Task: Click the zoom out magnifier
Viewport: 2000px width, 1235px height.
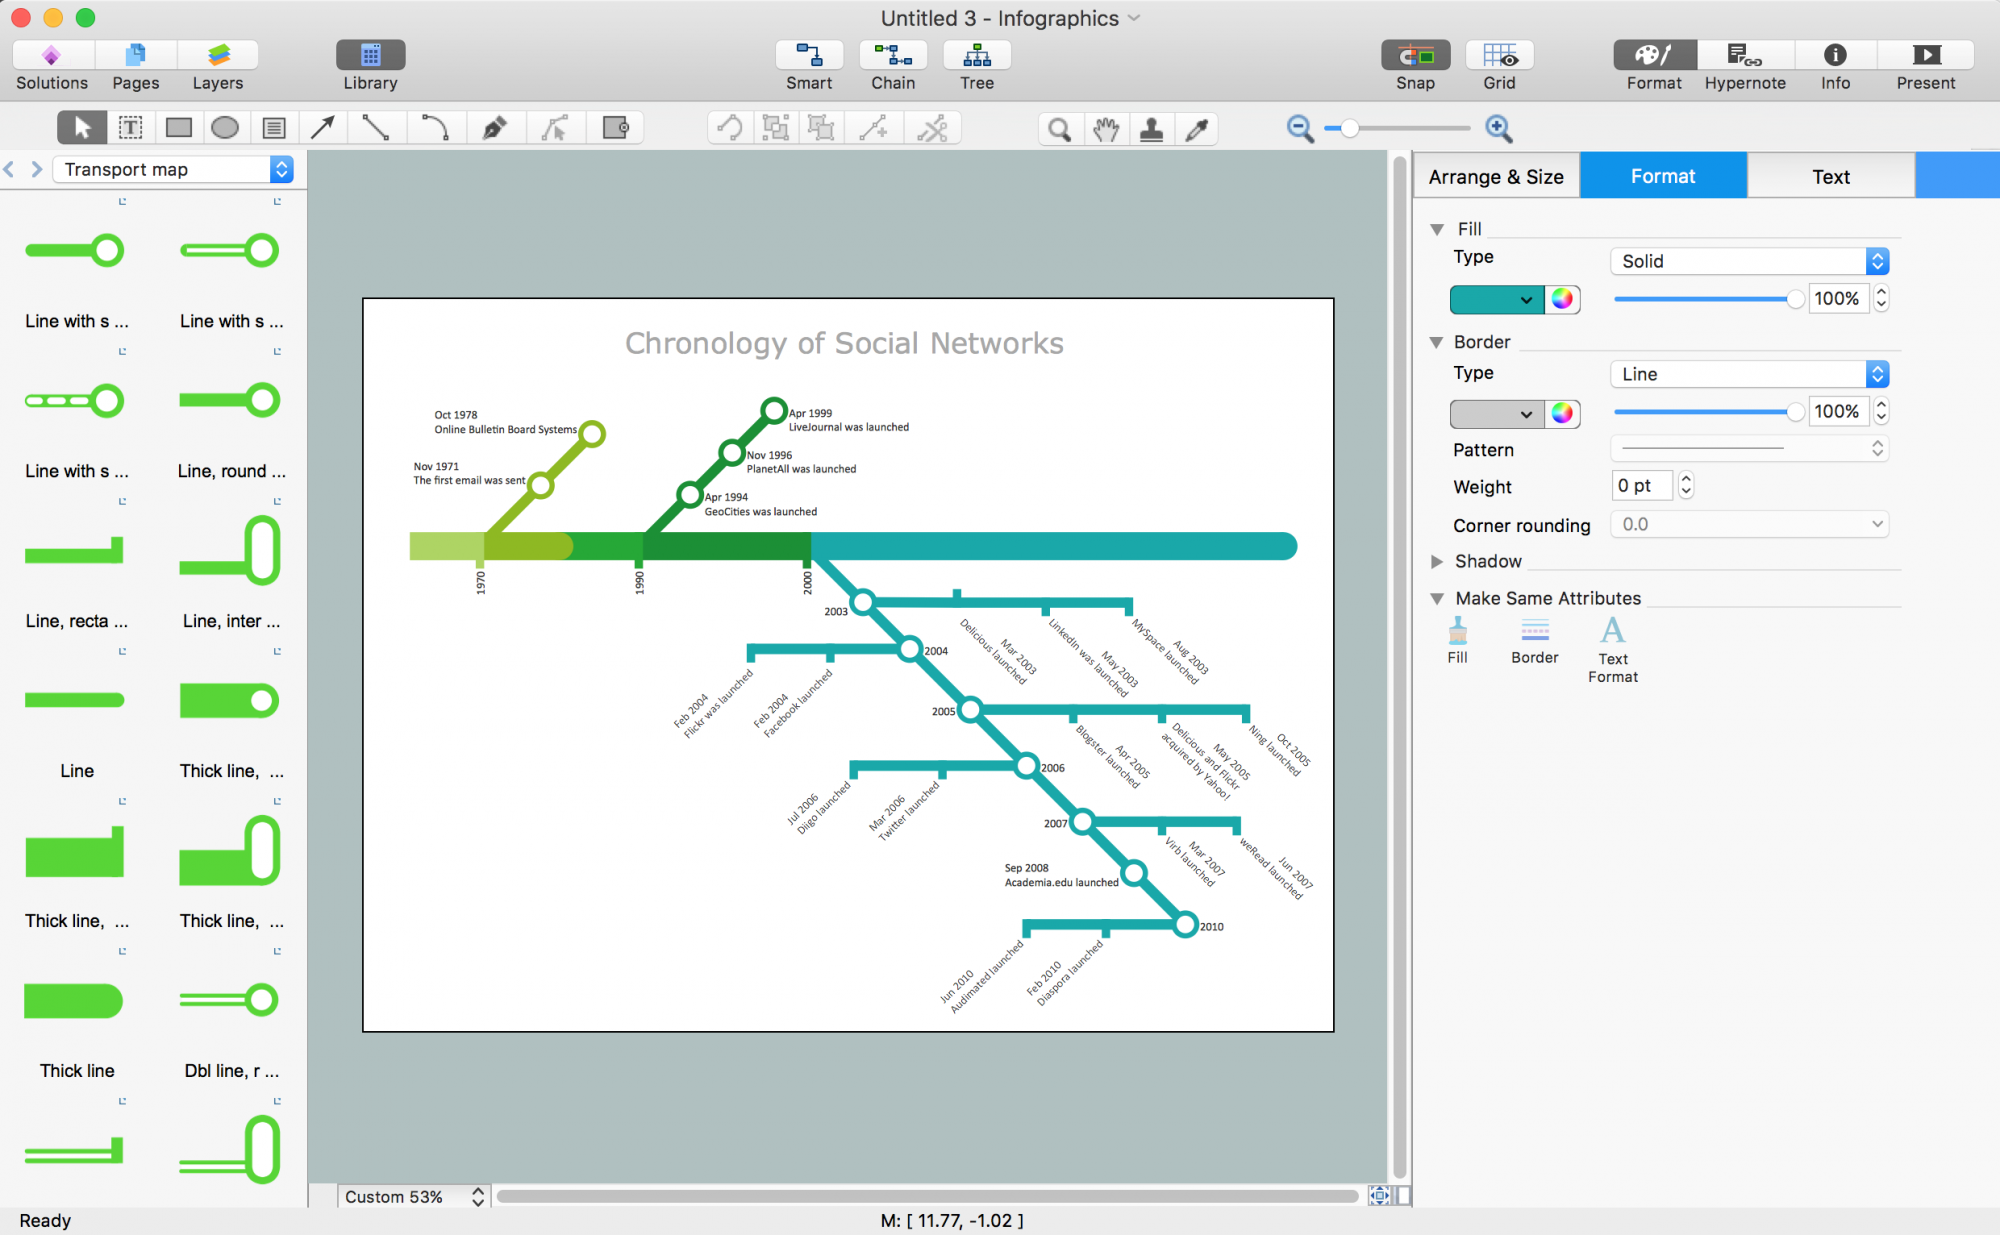Action: coord(1300,128)
